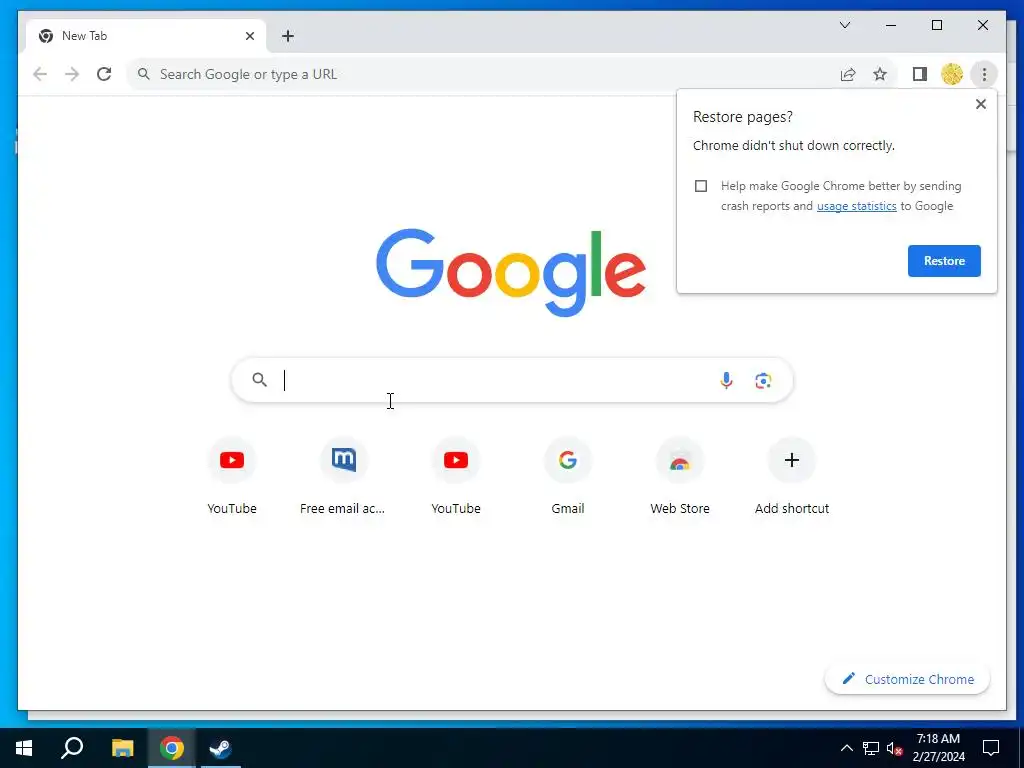The width and height of the screenshot is (1024, 768).
Task: Add a new shortcut tile
Action: [792, 477]
